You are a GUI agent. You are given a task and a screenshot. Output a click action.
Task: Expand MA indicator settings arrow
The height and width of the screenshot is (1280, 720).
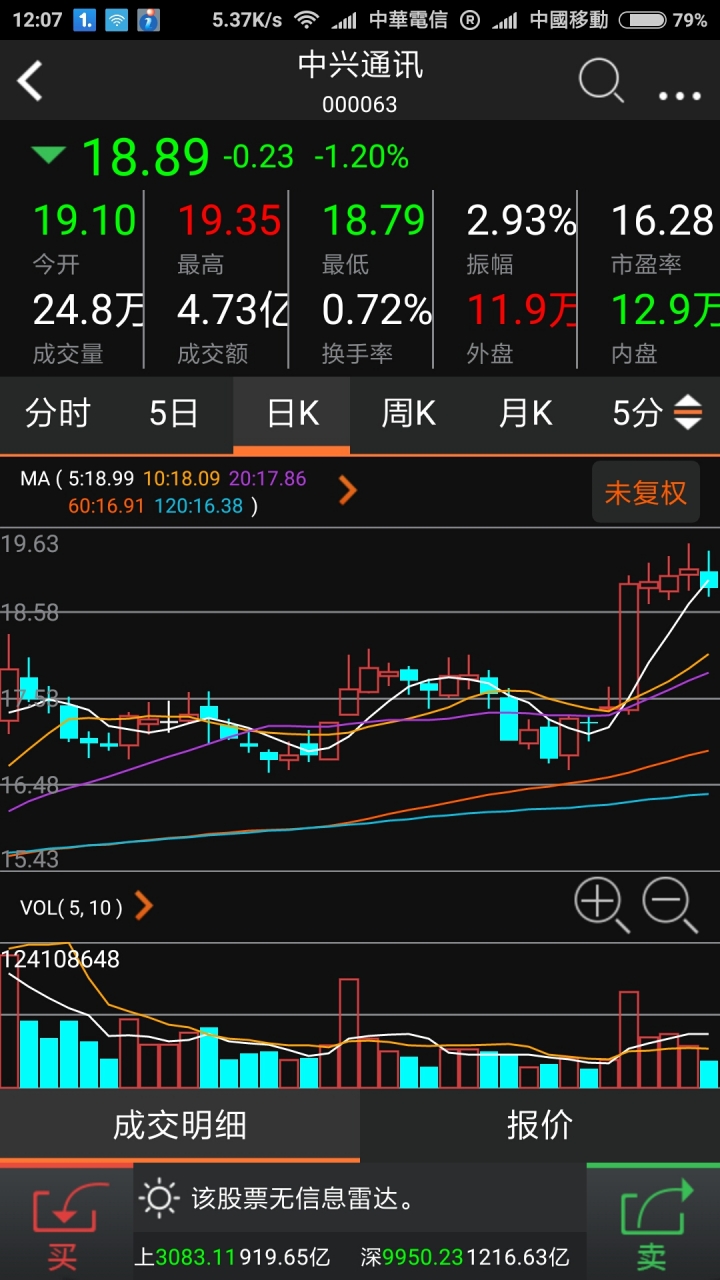click(x=348, y=490)
